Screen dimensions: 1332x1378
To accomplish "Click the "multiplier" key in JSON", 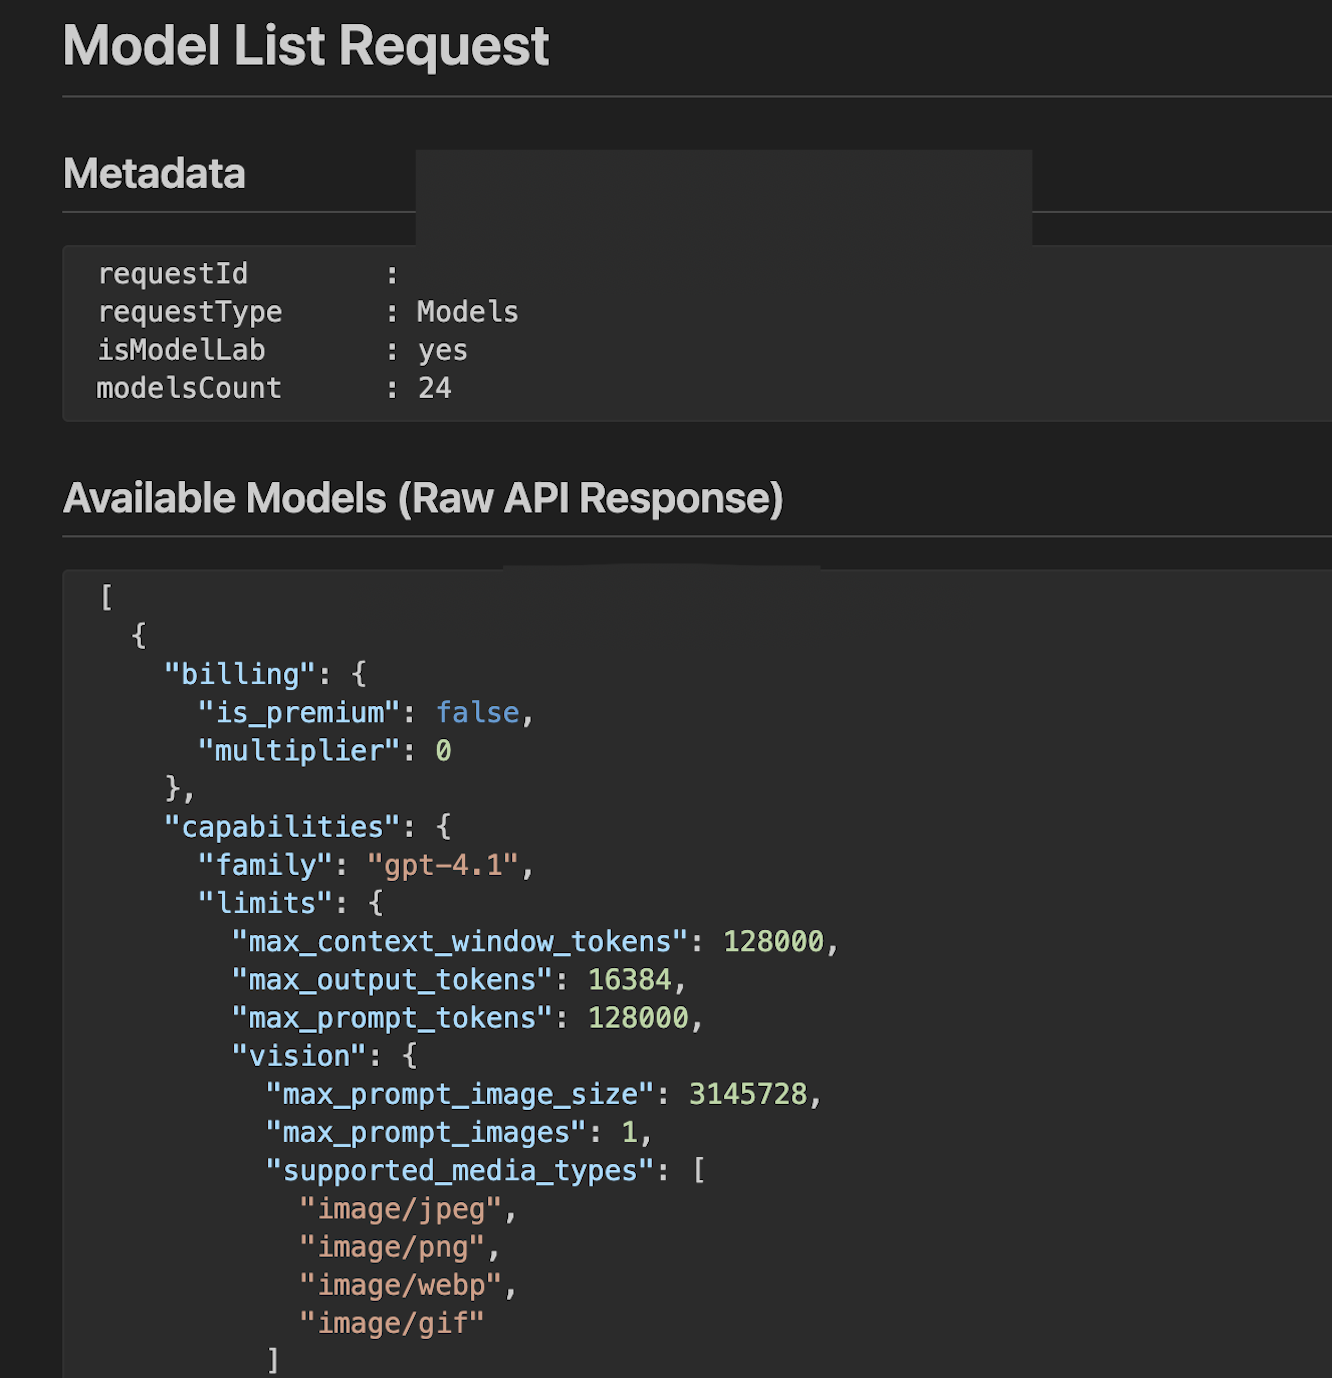I will coord(298,750).
